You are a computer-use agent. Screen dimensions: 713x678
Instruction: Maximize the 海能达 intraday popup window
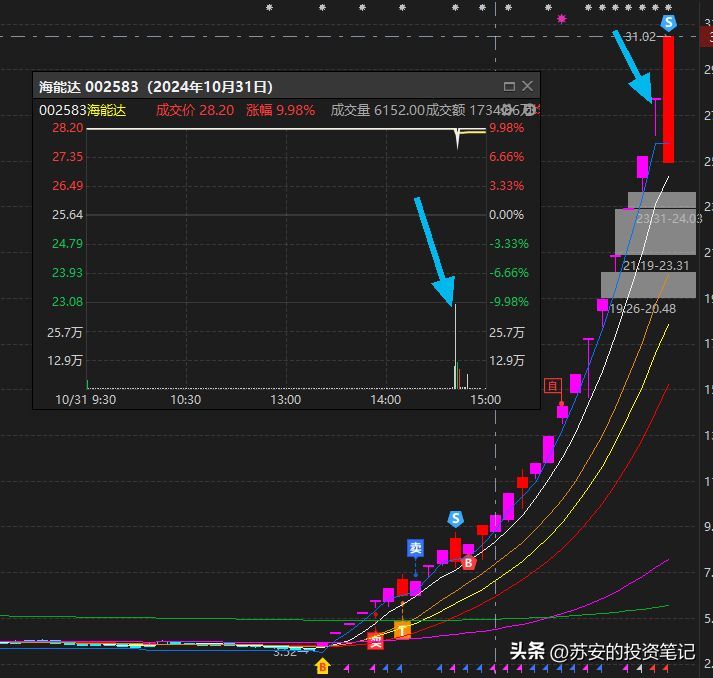tap(509, 87)
